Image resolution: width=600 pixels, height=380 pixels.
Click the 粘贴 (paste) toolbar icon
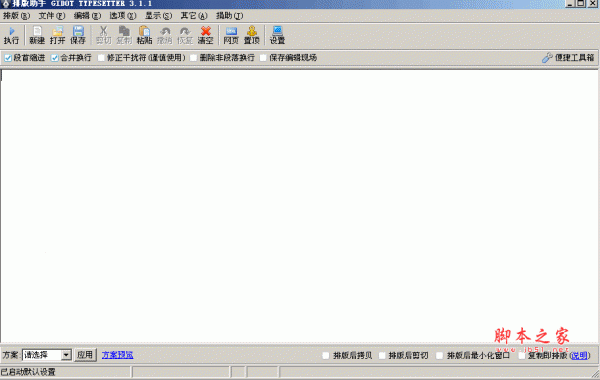pyautogui.click(x=144, y=35)
